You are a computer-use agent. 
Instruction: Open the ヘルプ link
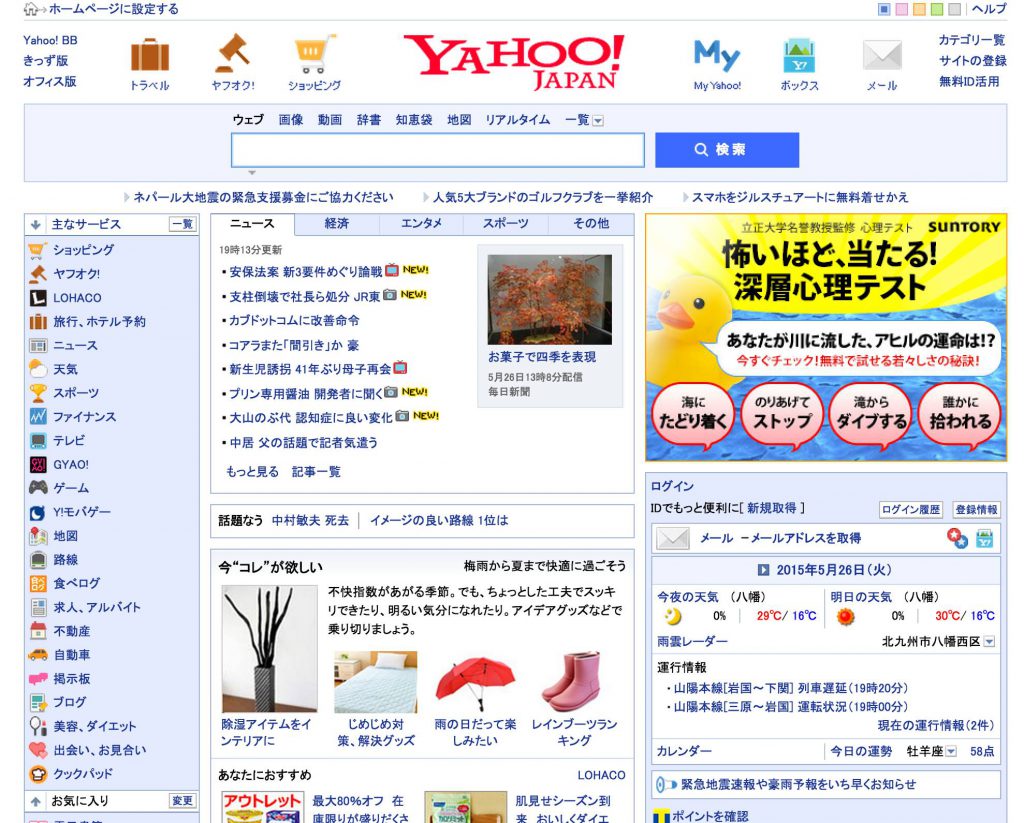point(989,8)
